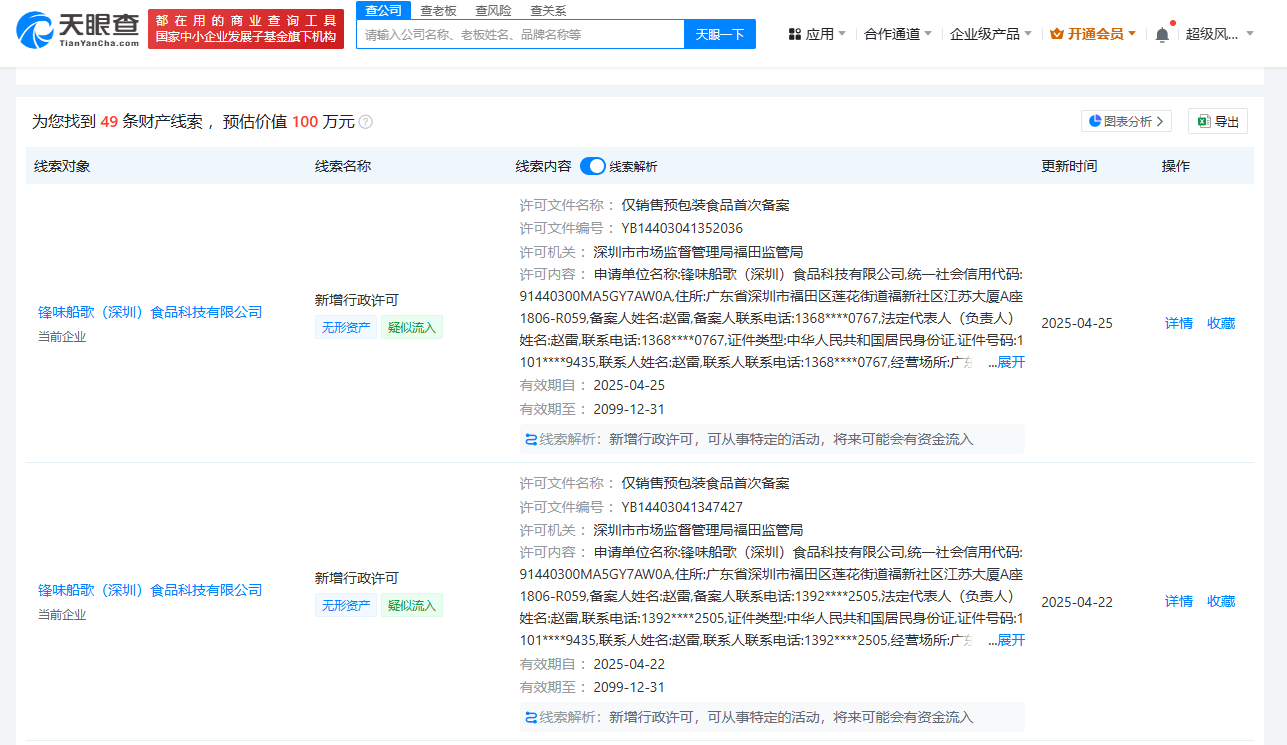Select the 查公司 tab
The width and height of the screenshot is (1287, 745).
383,10
